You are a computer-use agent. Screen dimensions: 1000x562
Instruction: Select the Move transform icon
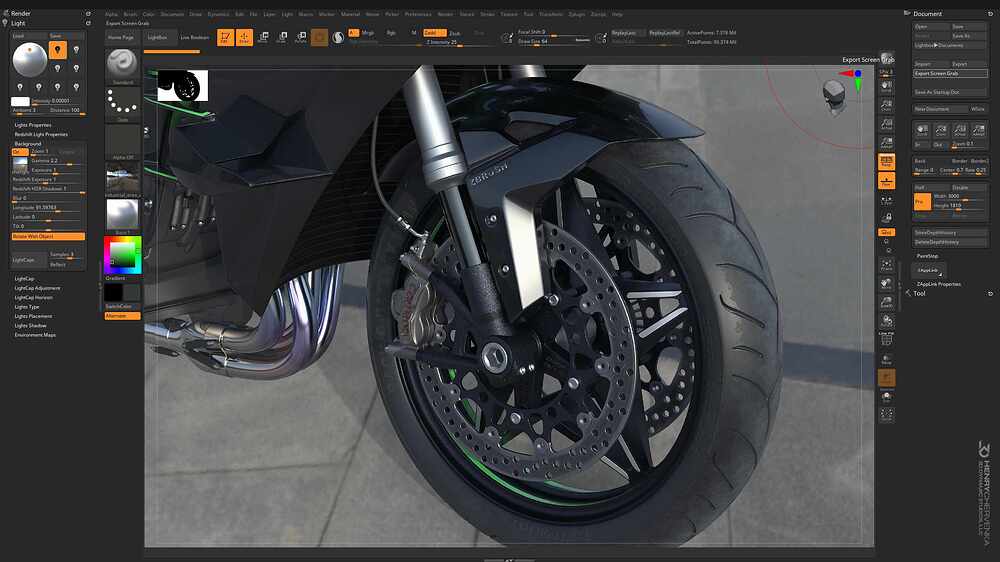pos(263,38)
